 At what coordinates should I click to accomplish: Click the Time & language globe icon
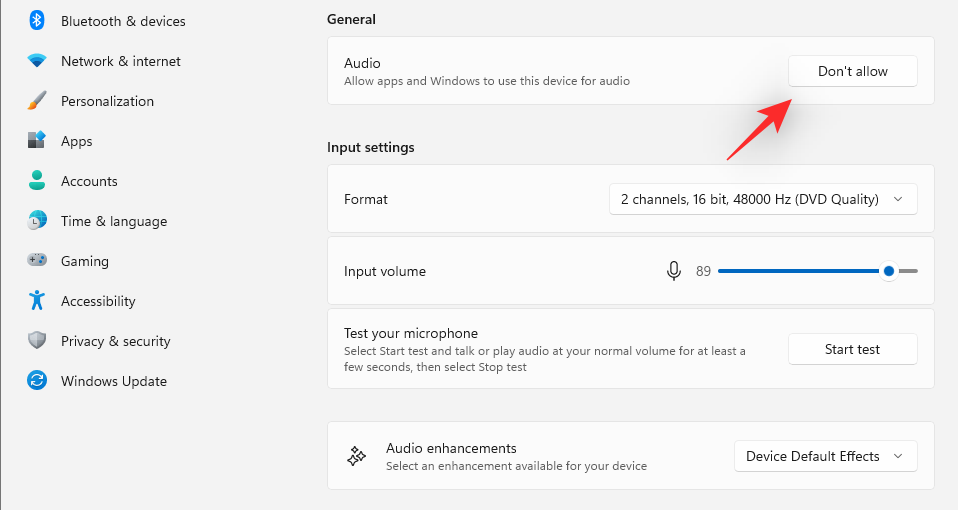point(37,221)
